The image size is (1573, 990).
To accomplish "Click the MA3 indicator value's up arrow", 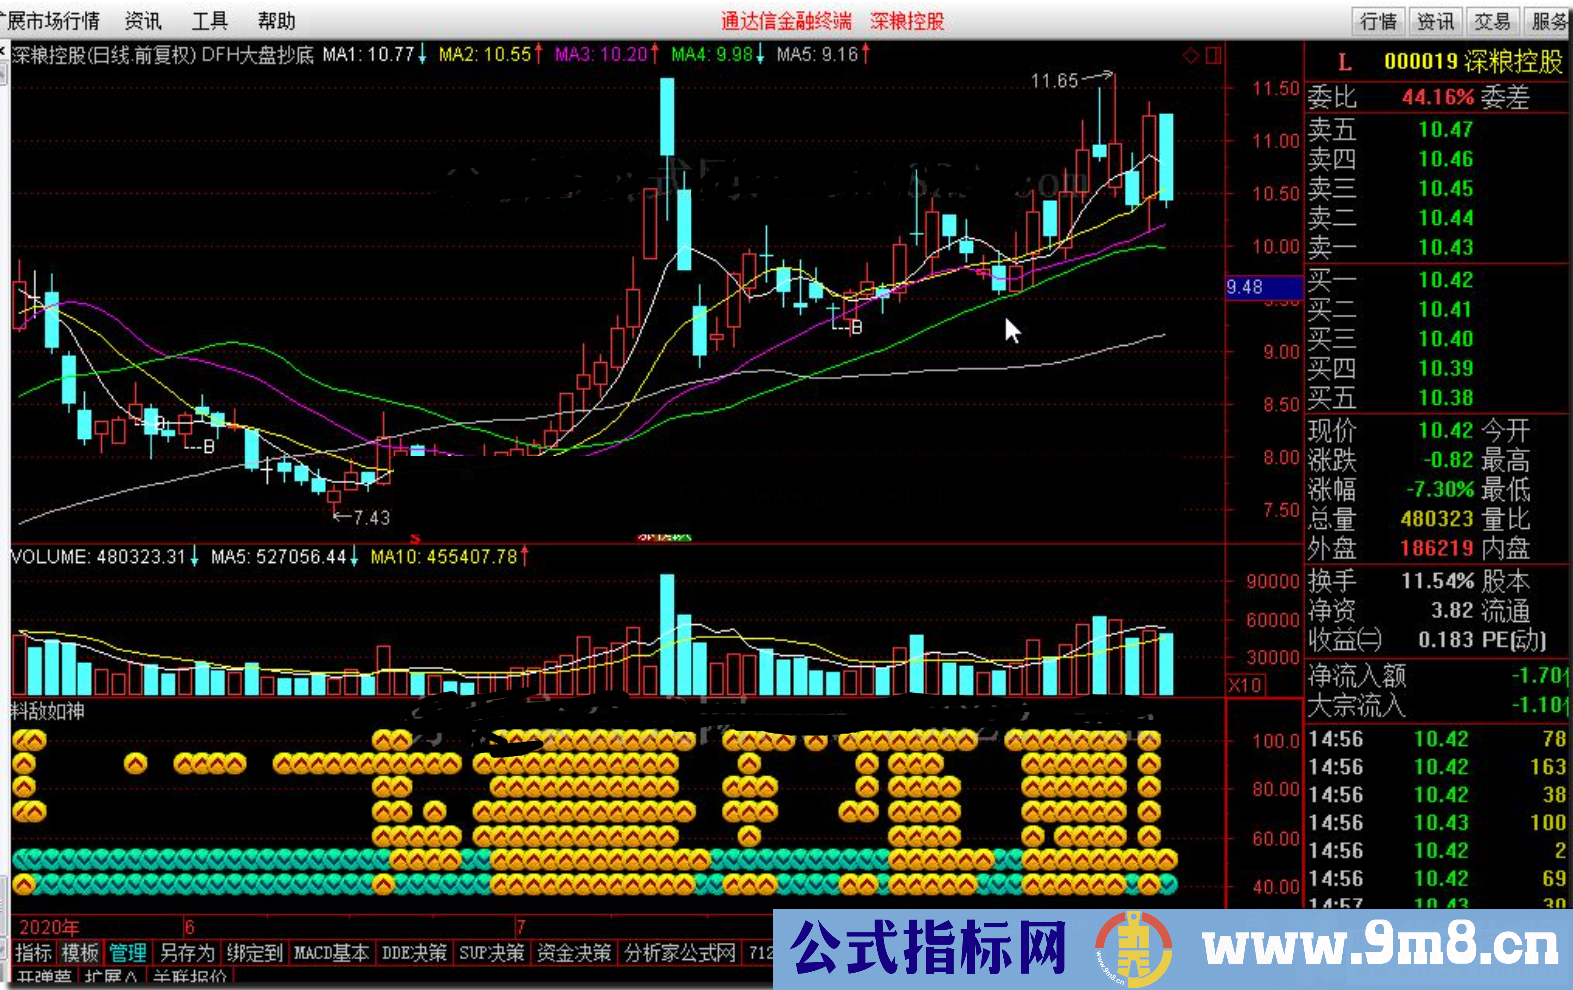I will point(655,54).
